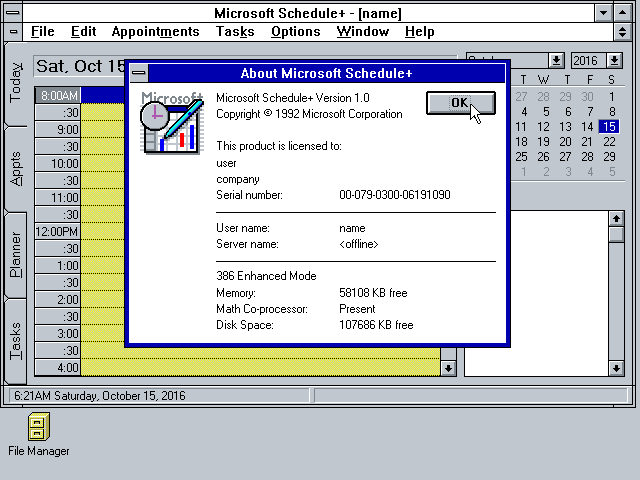640x480 pixels.
Task: Click the 2016 year field
Action: (589, 60)
